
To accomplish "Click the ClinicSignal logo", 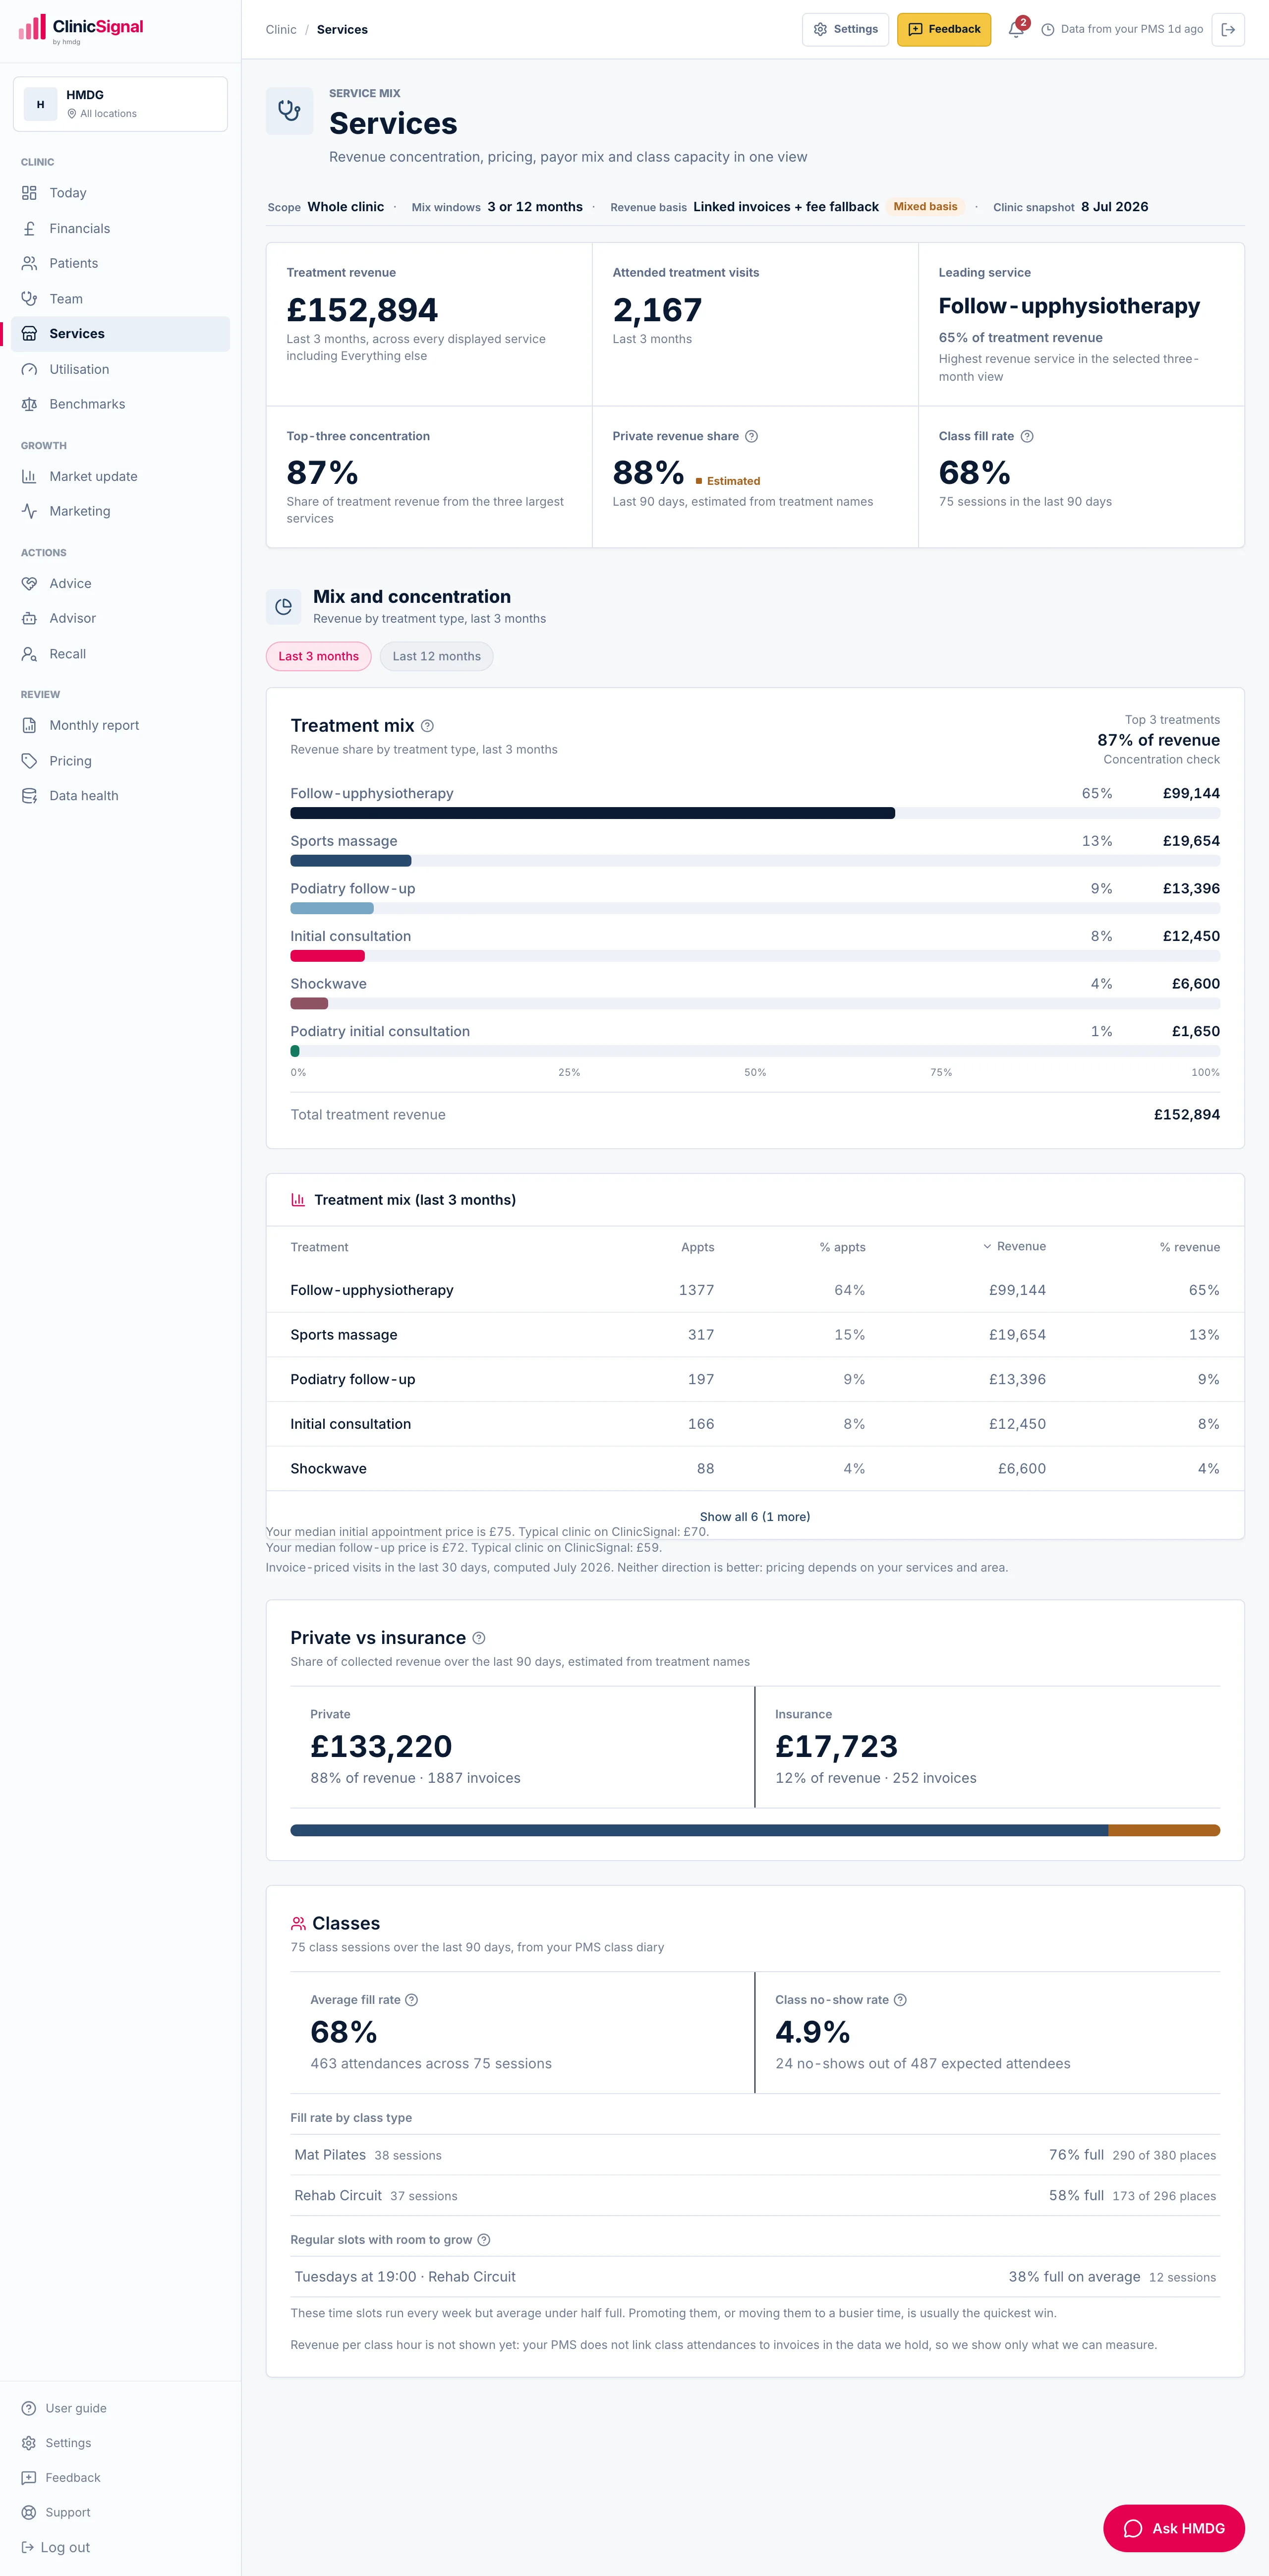I will (81, 29).
